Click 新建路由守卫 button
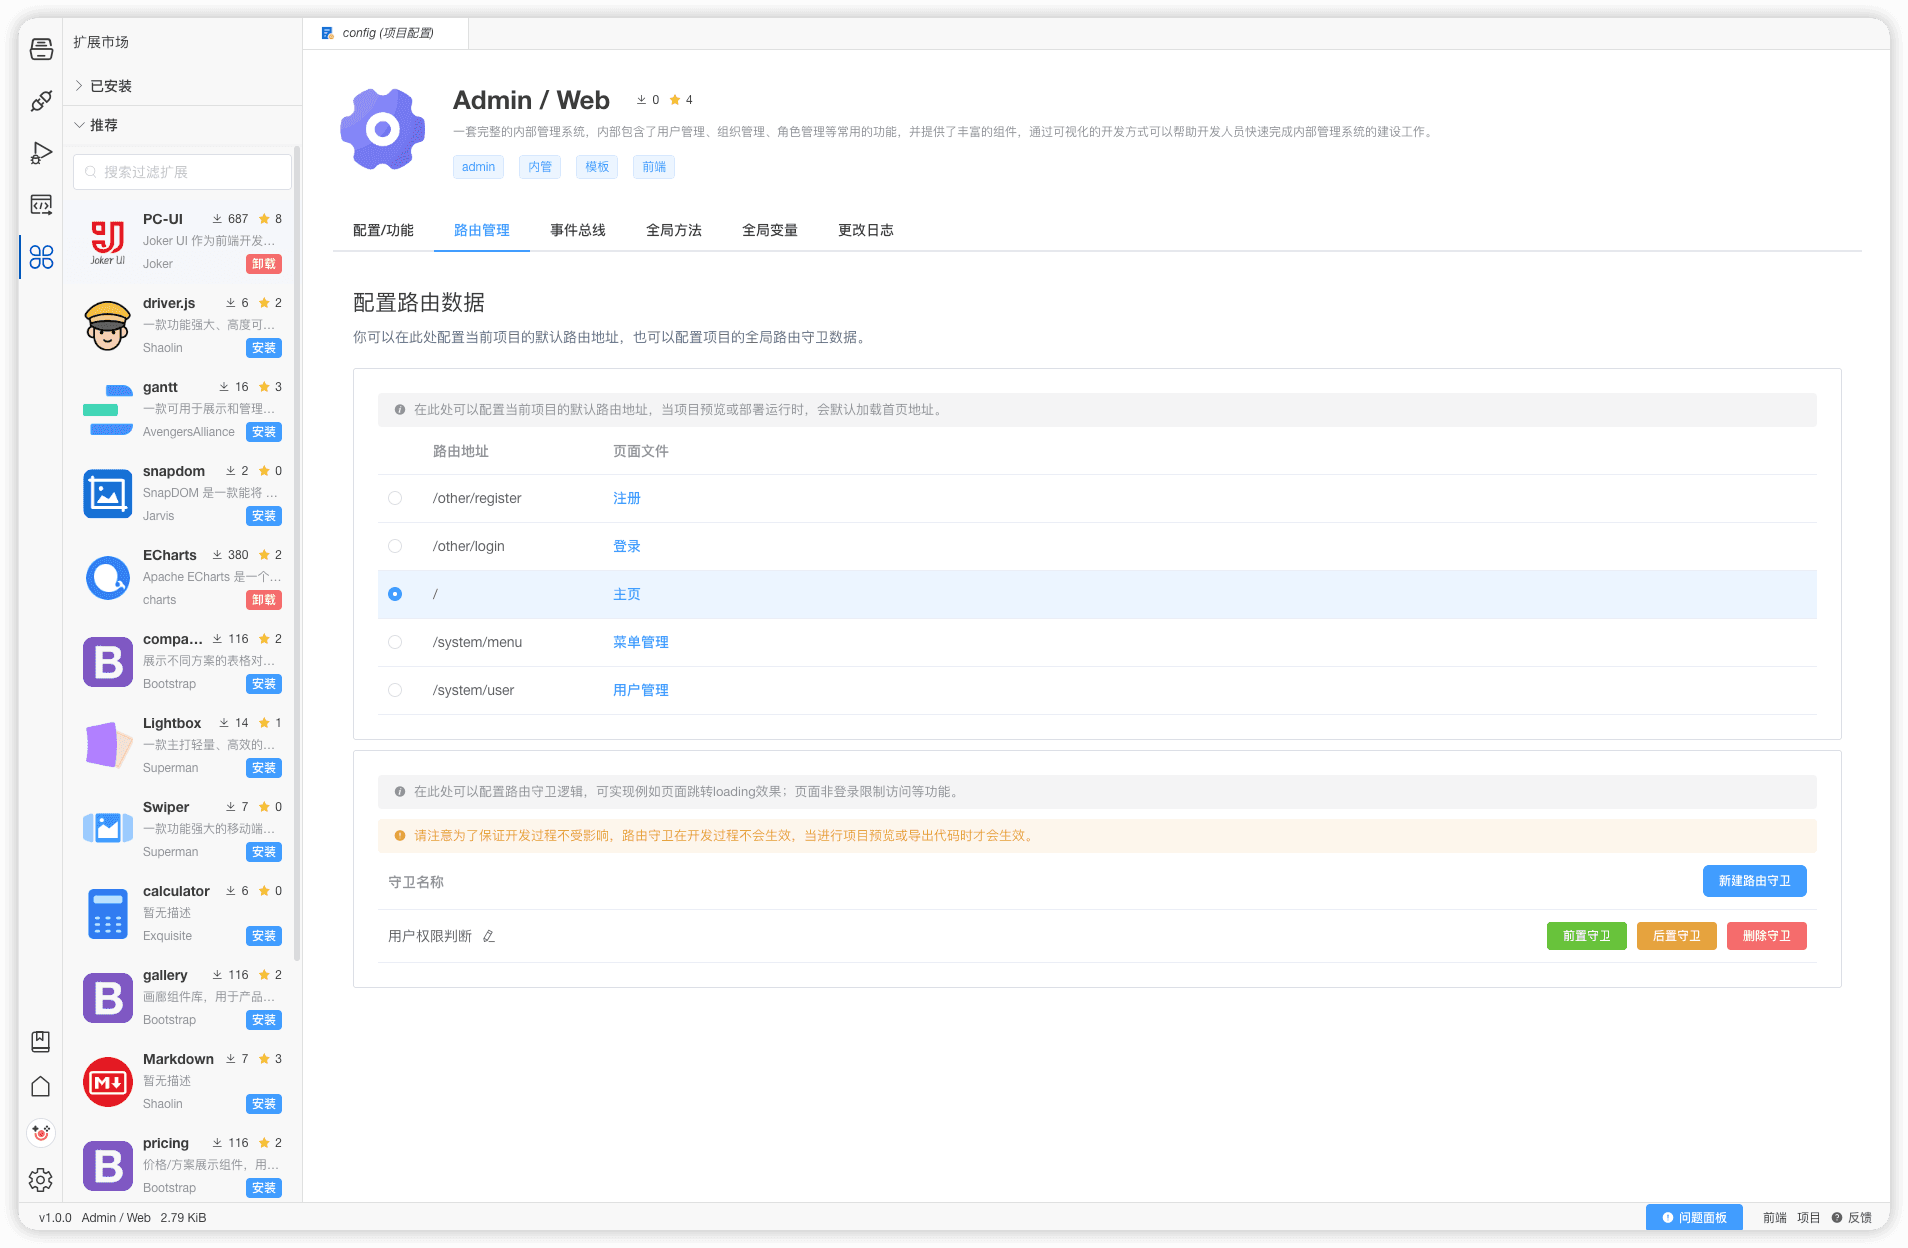 (1754, 881)
